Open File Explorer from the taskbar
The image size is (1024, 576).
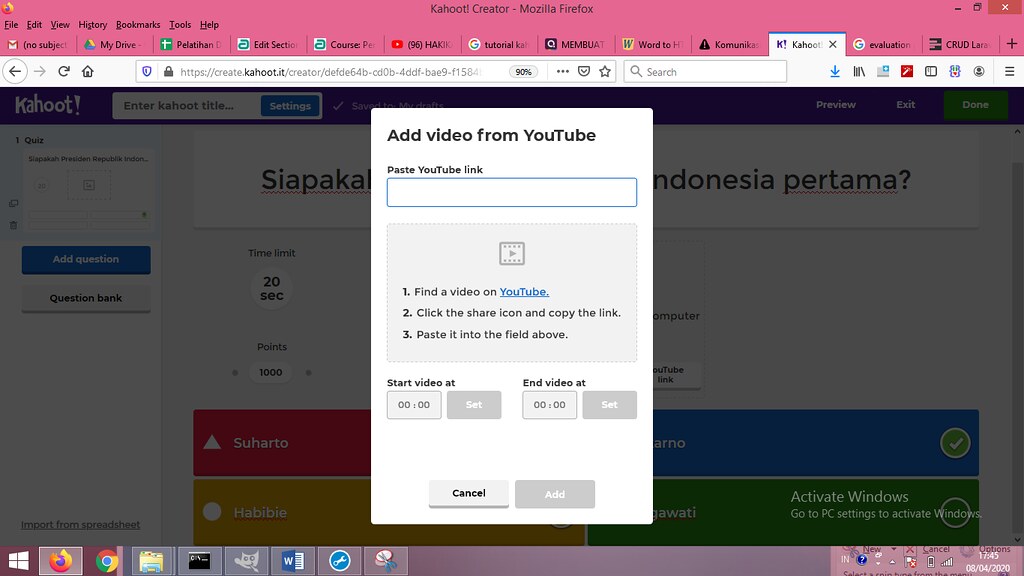click(152, 561)
